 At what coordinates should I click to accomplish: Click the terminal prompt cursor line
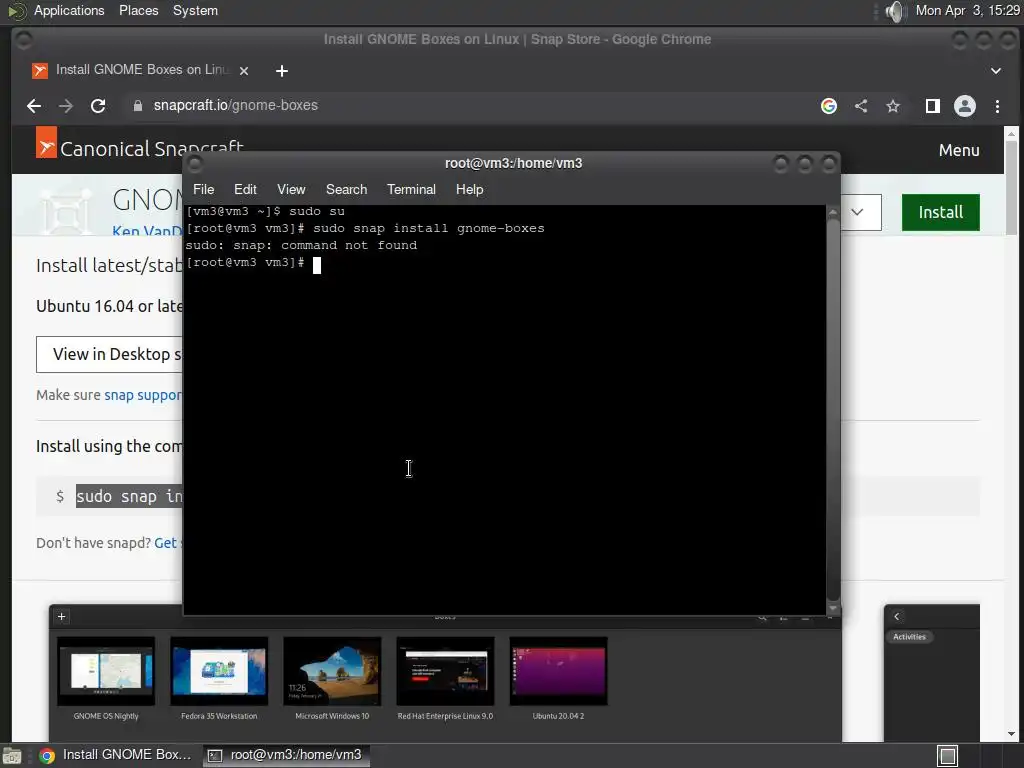pyautogui.click(x=253, y=263)
